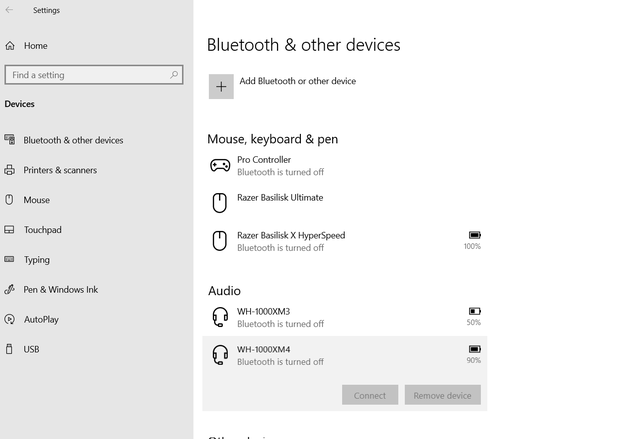640x439 pixels.
Task: Click the Pen & Windows Ink icon
Action: 9,289
